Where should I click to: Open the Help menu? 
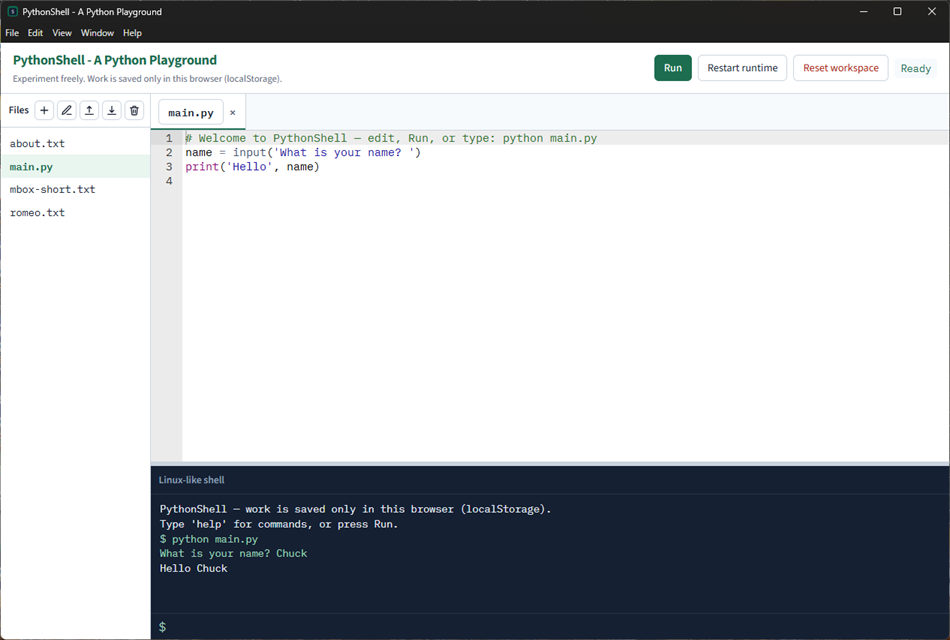(132, 33)
